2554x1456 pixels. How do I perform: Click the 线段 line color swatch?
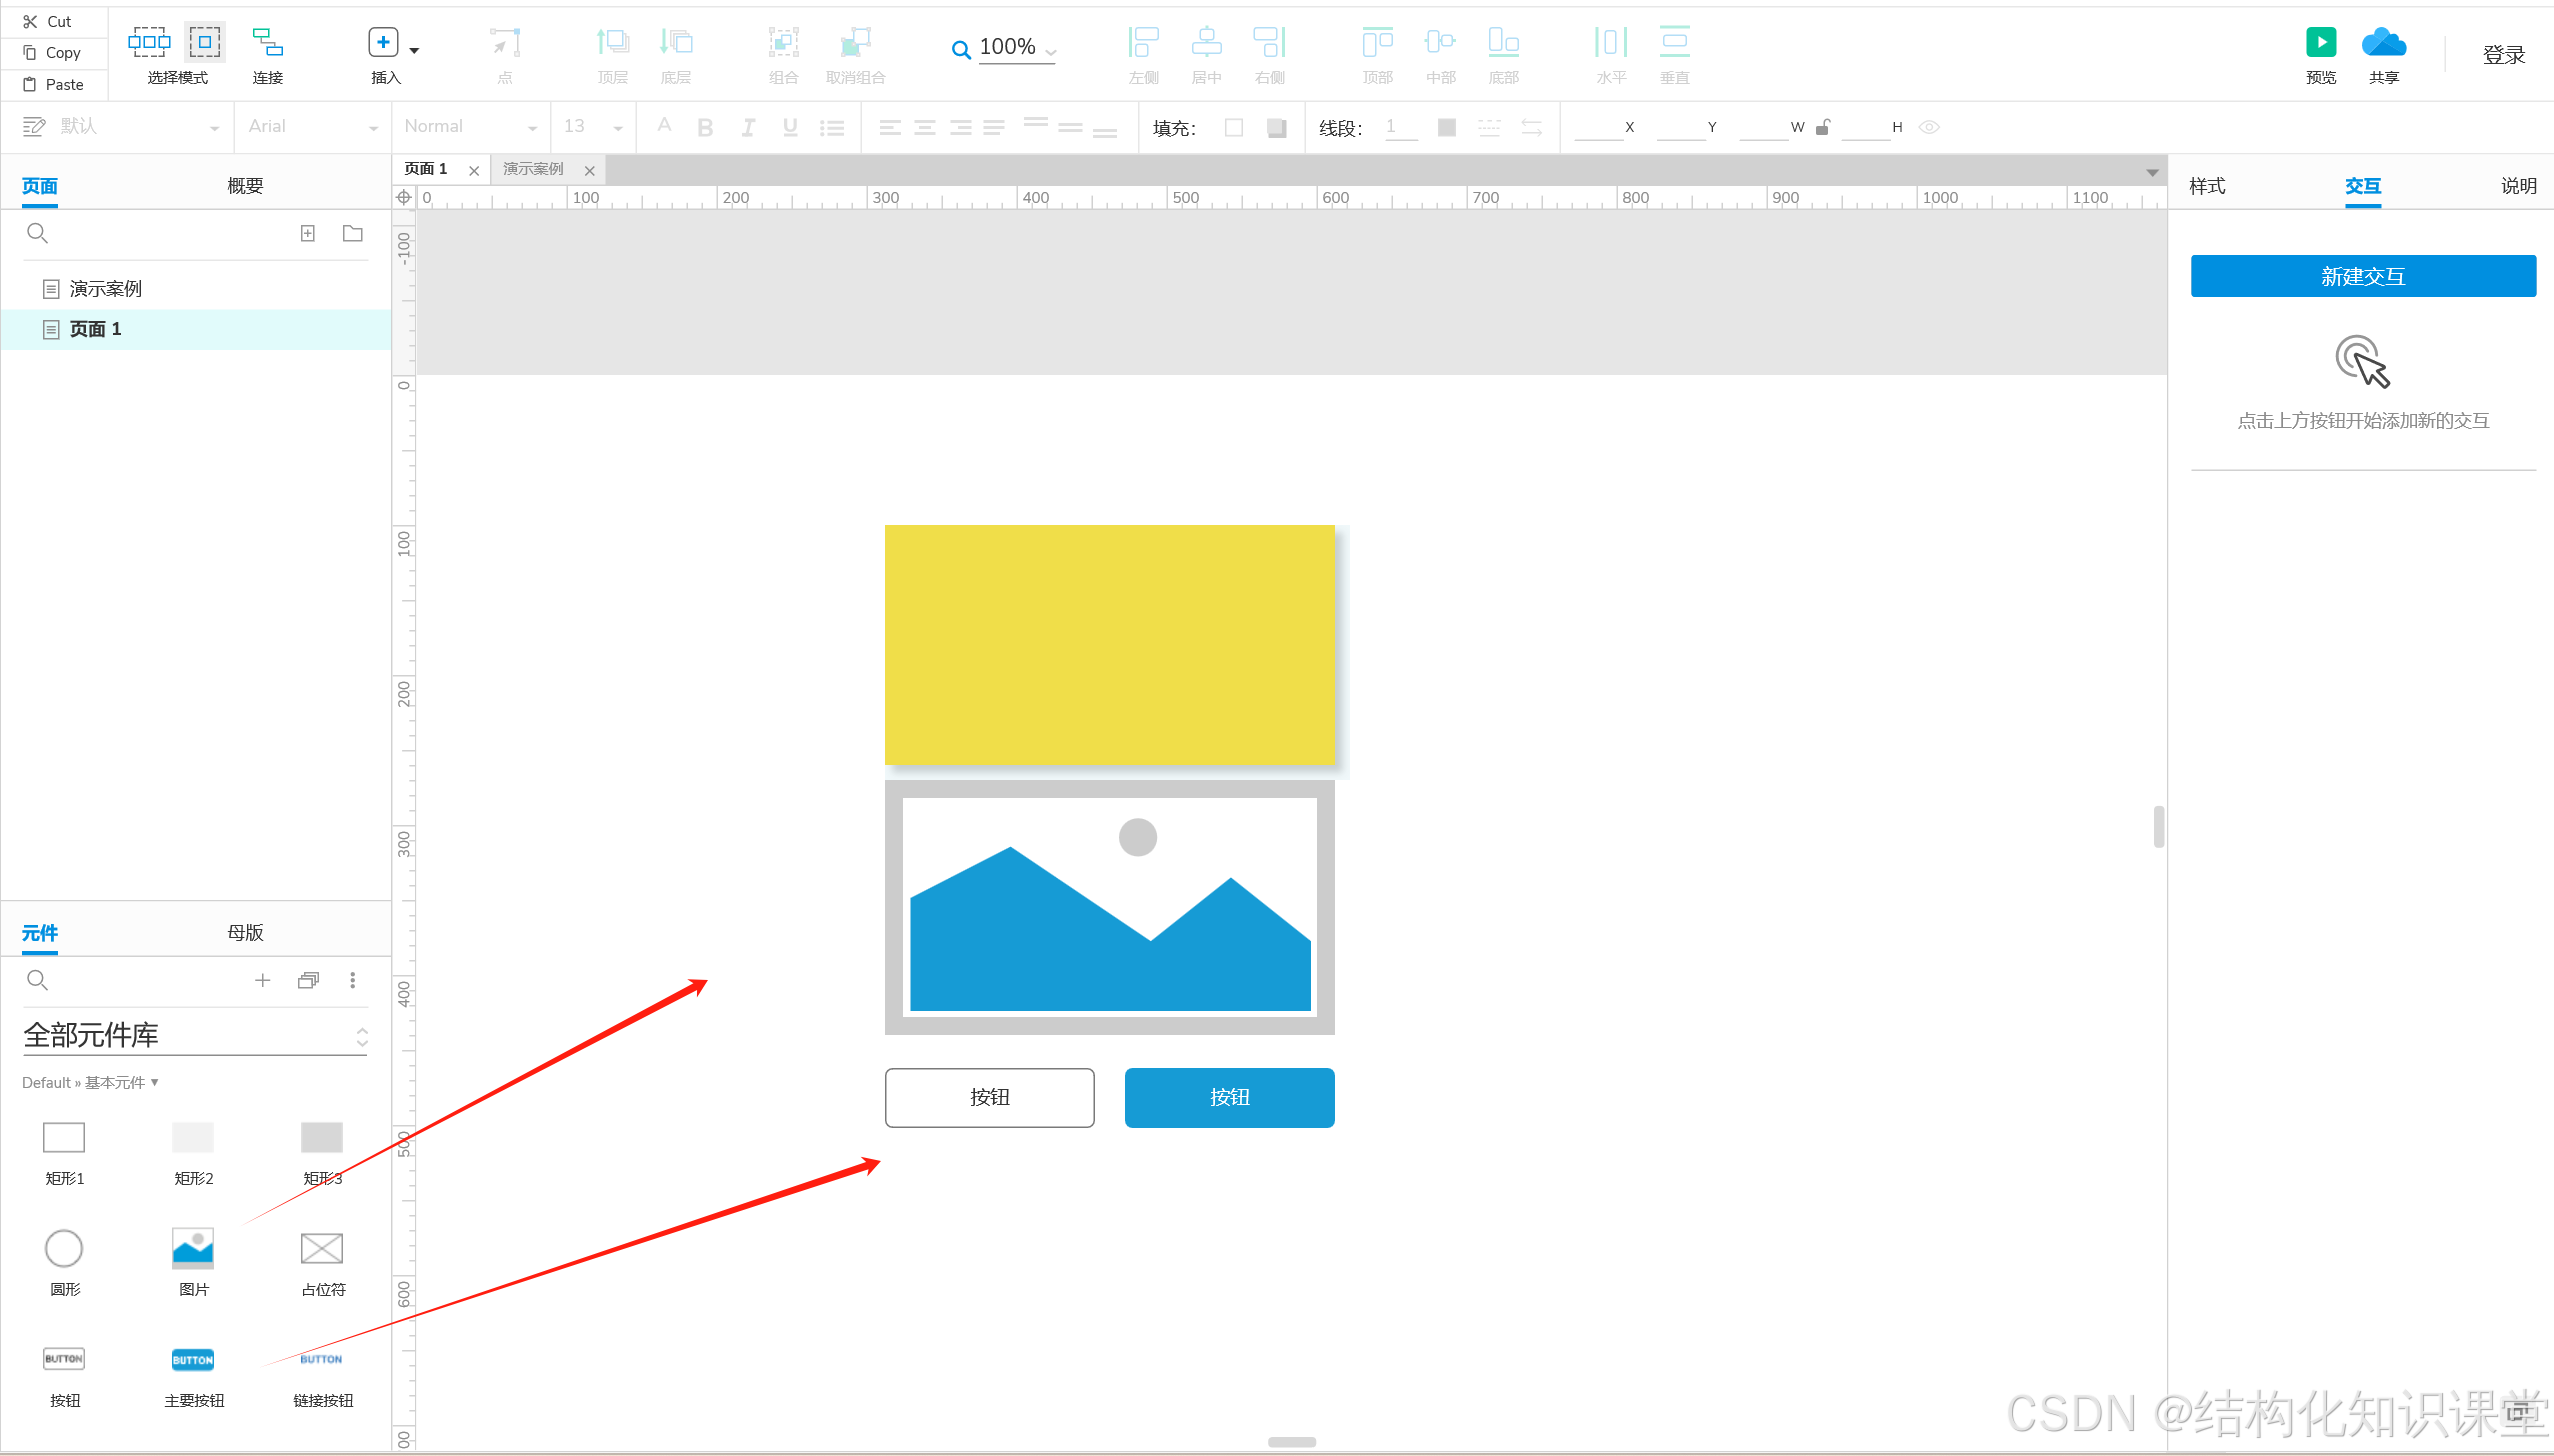click(1446, 127)
